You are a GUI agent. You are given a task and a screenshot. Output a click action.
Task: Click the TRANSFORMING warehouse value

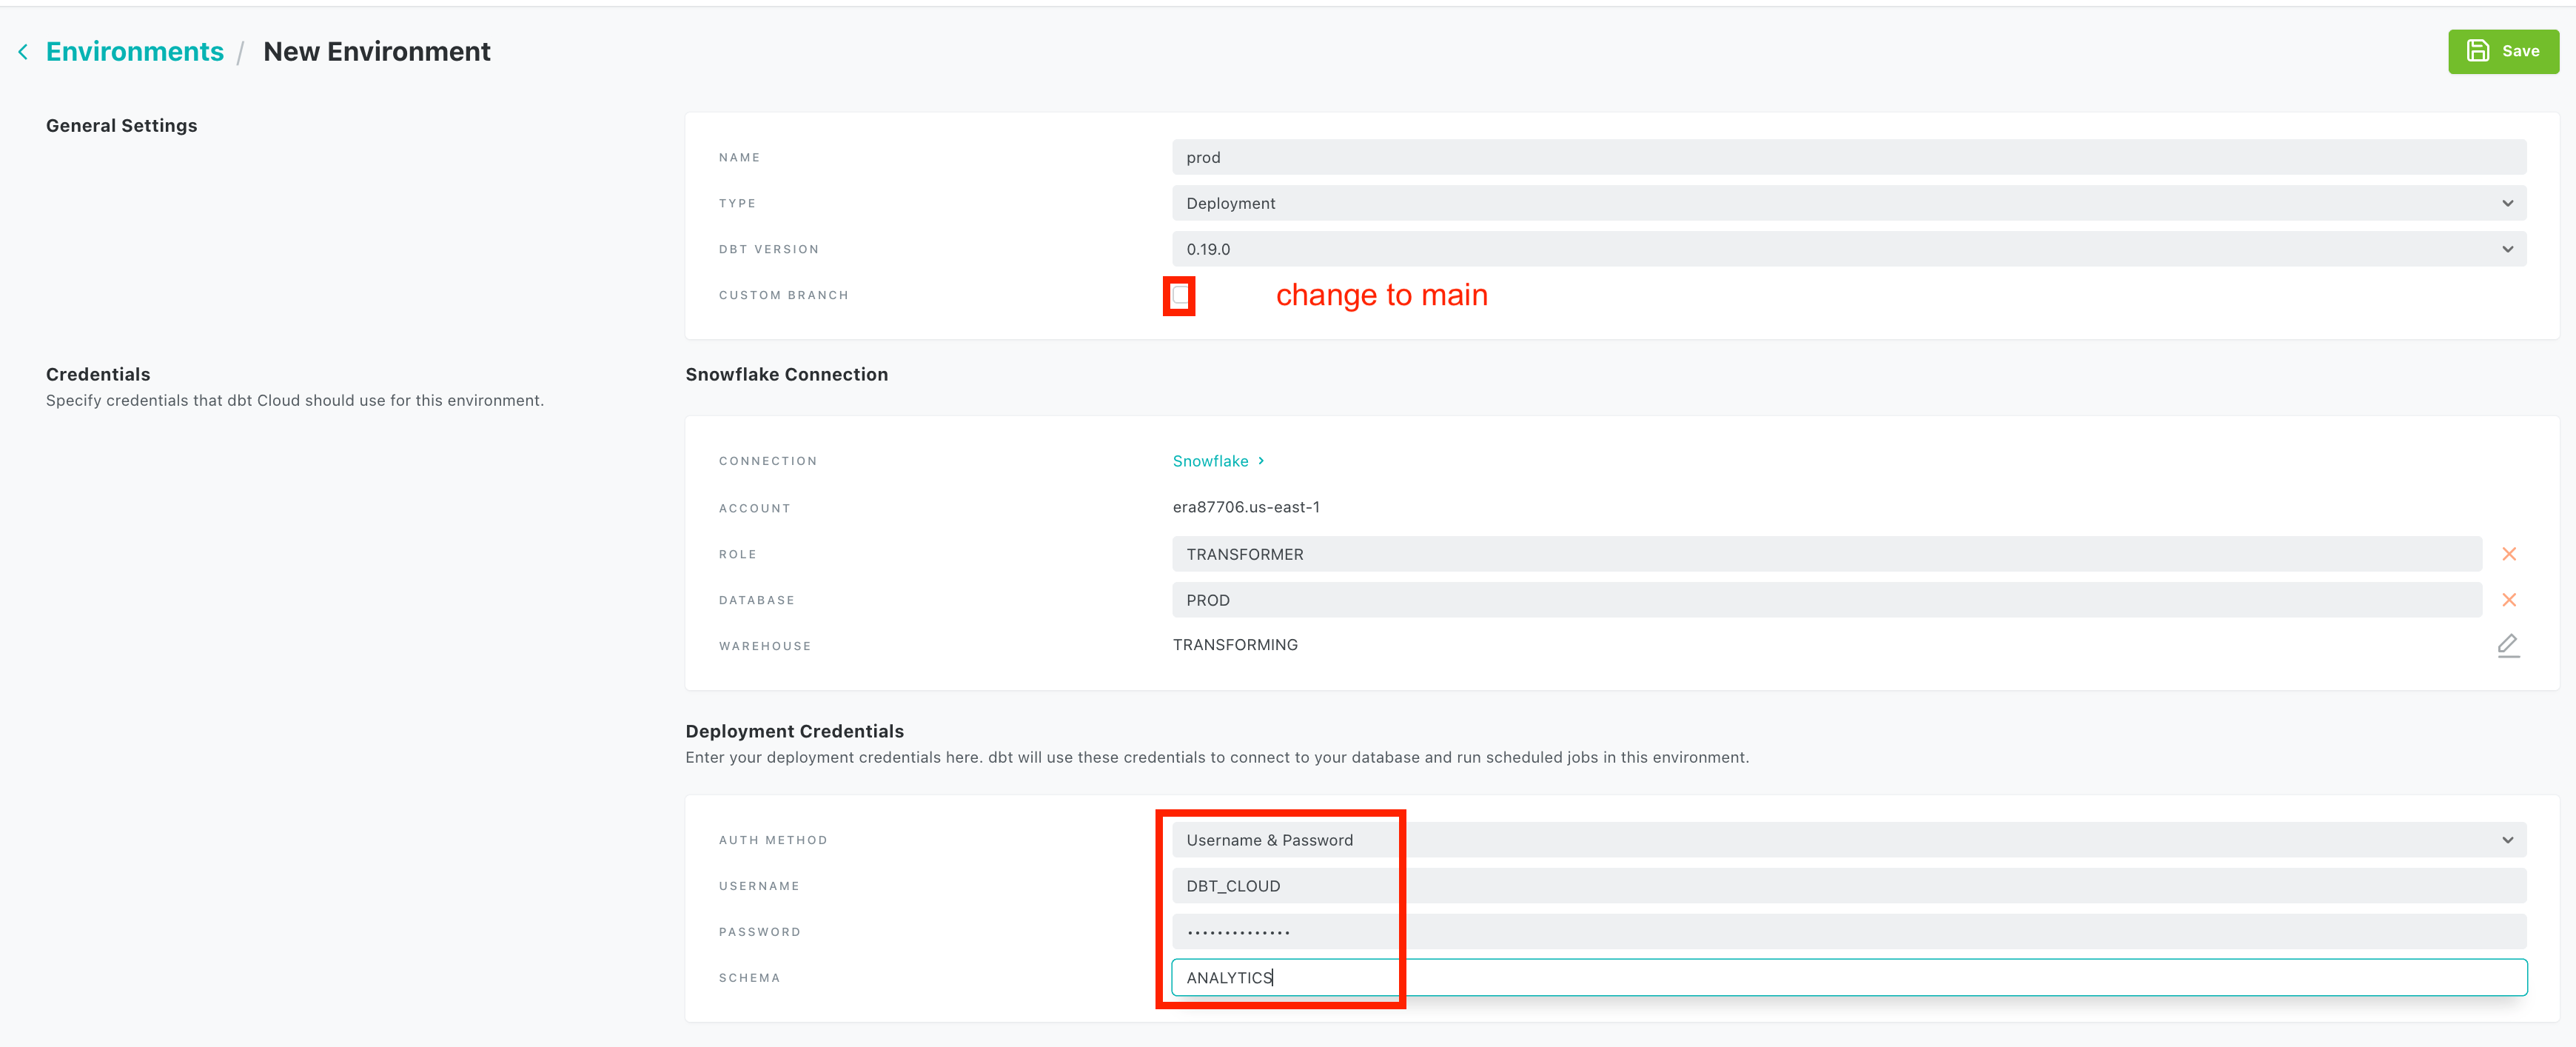[x=1235, y=645]
